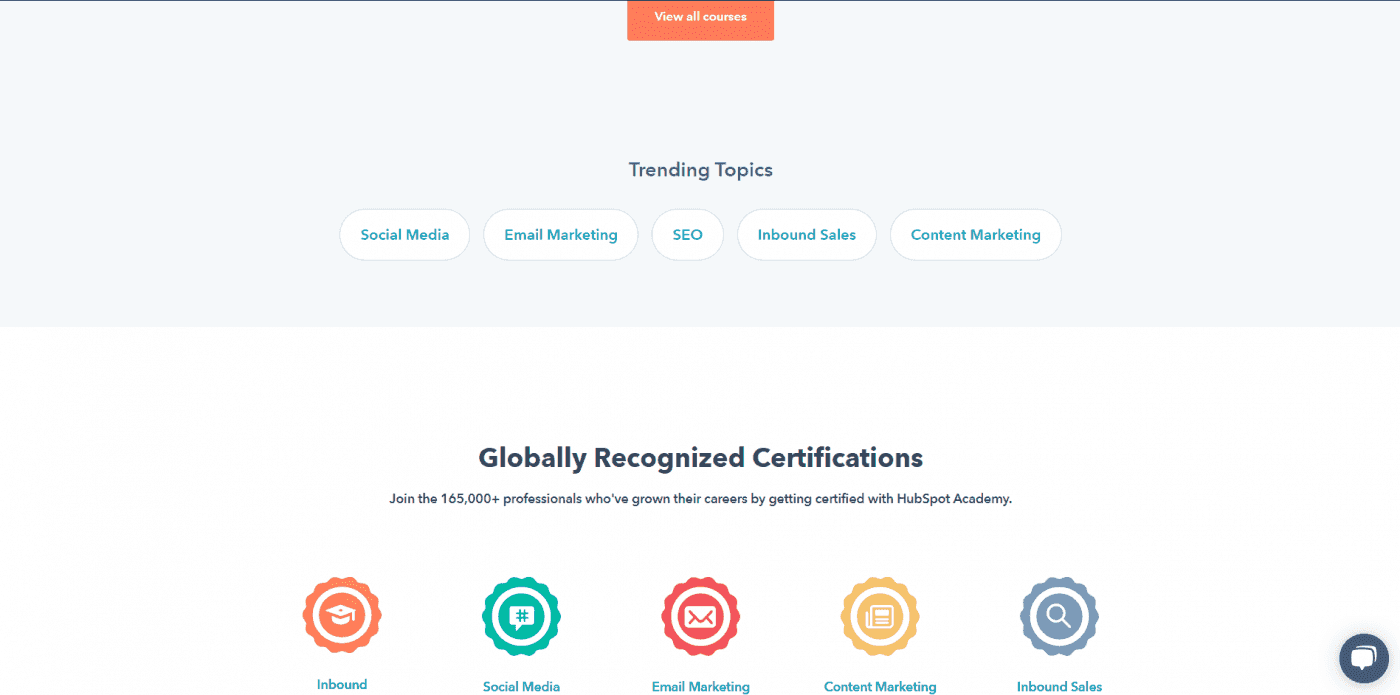Open the Inbound Sales certification link text
The height and width of the screenshot is (695, 1400).
click(x=1059, y=687)
